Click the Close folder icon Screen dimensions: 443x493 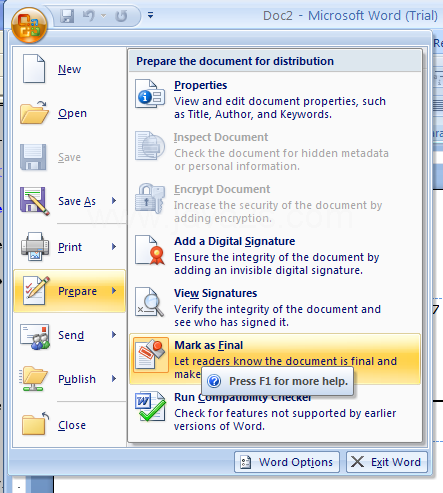pos(35,423)
